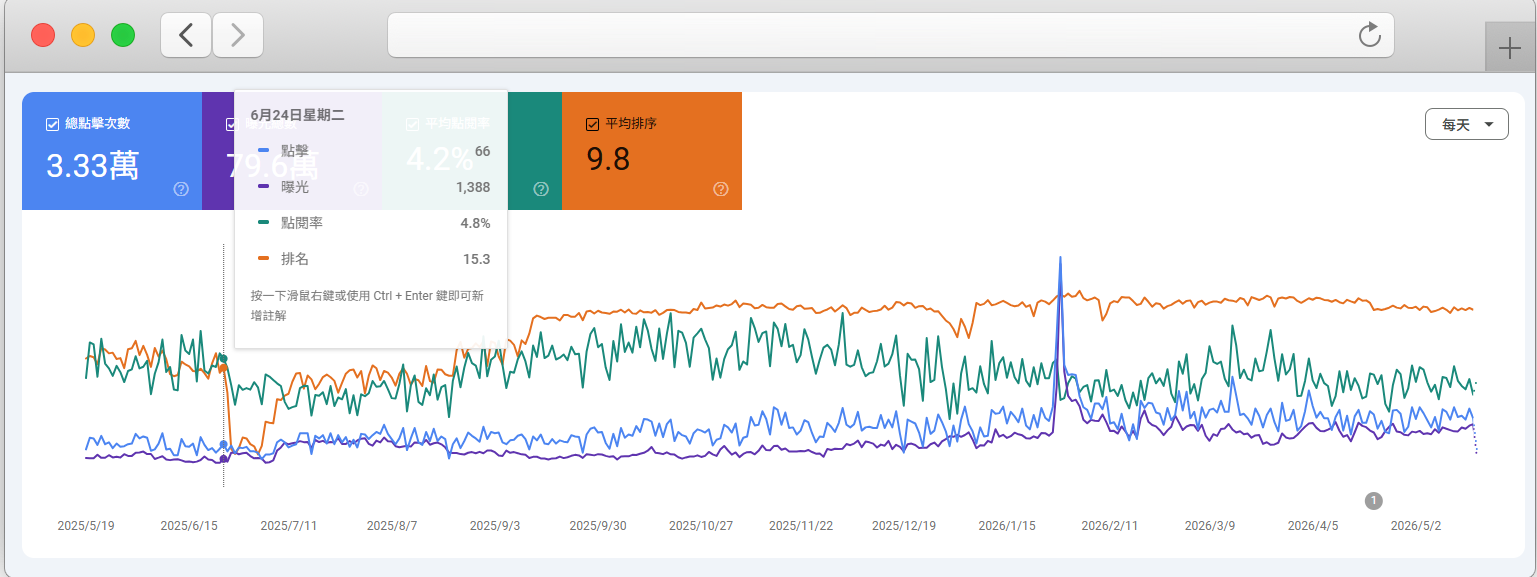The height and width of the screenshot is (577, 1537).
Task: Expand the 每天 granularity dropdown
Action: pyautogui.click(x=1466, y=125)
